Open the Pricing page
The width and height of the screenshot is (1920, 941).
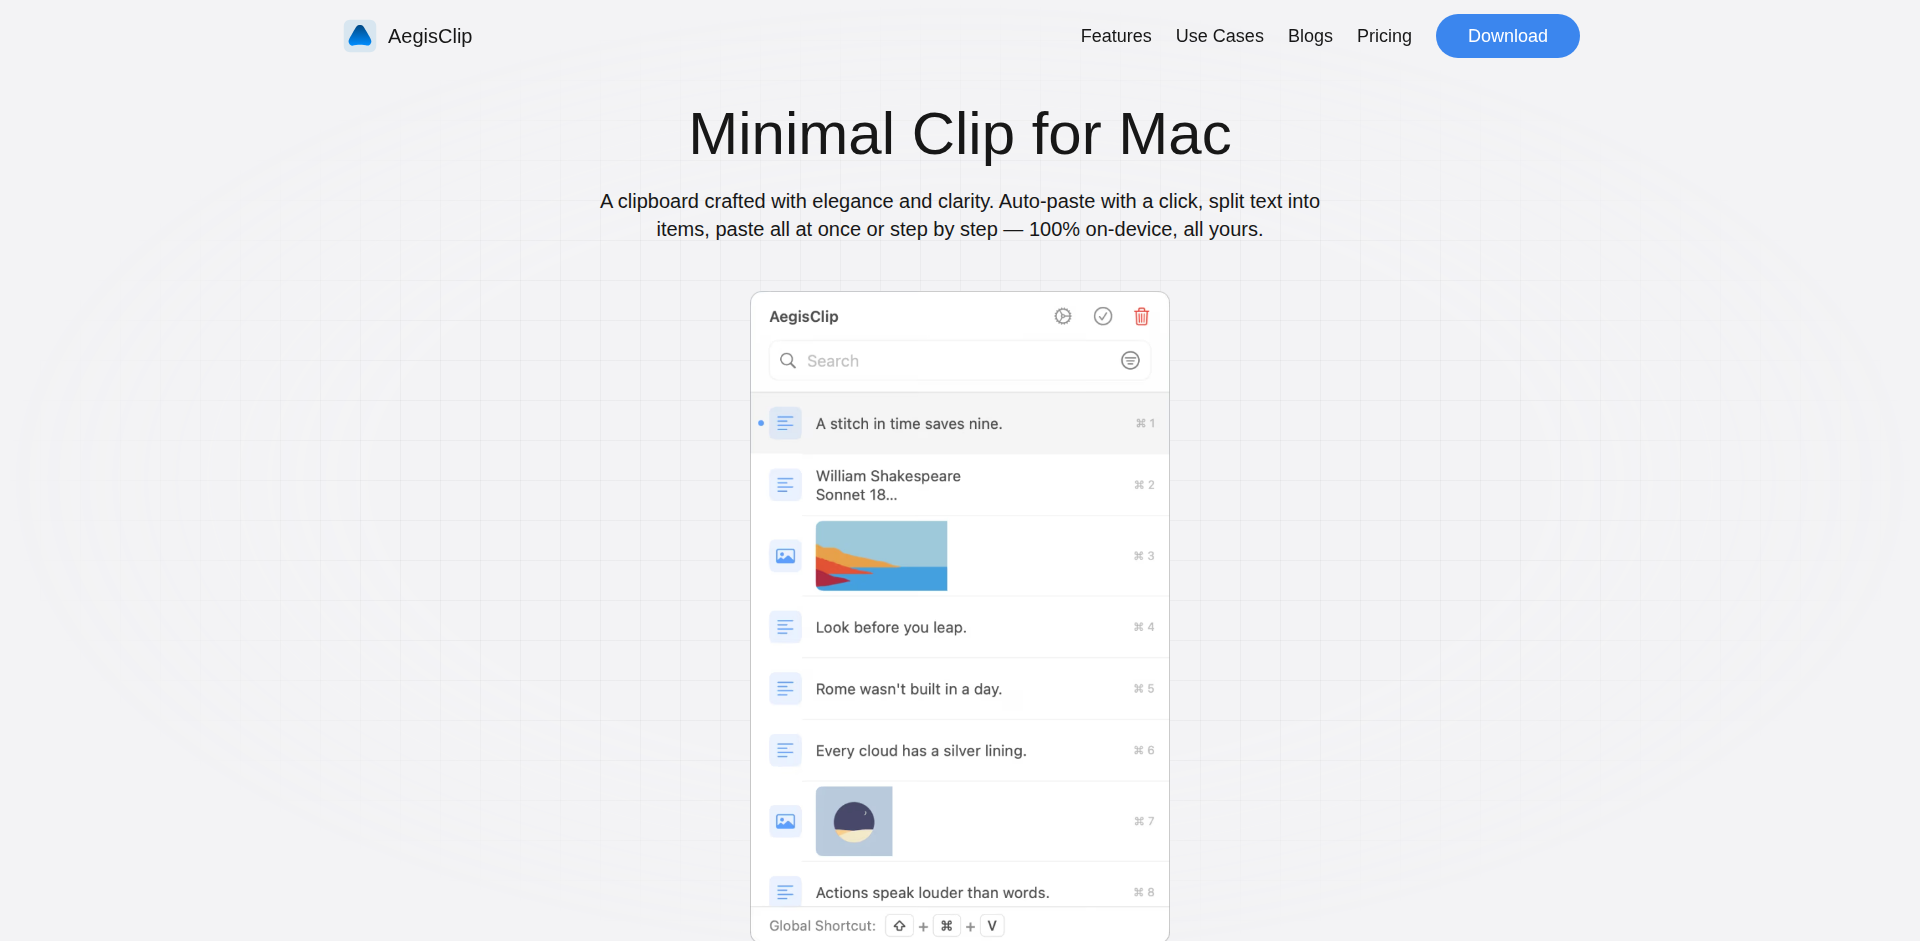1384,36
